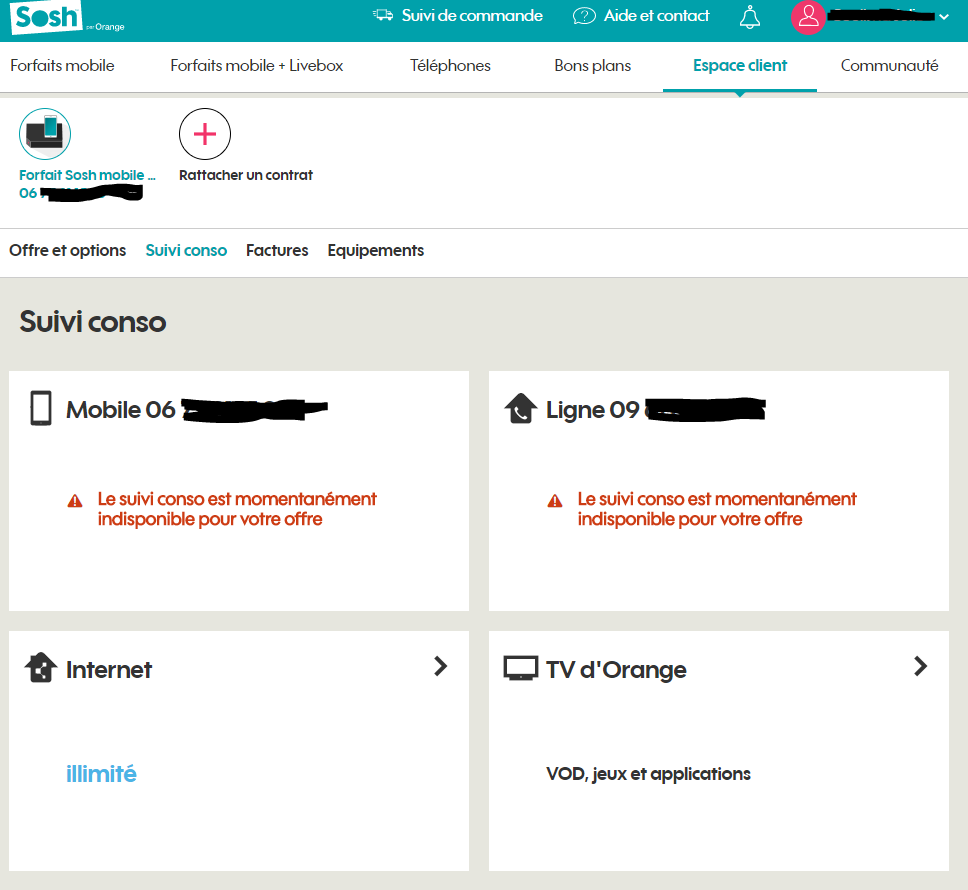Viewport: 968px width, 890px height.
Task: Select the Forfait Sosh mobile contract icon
Action: (45, 134)
